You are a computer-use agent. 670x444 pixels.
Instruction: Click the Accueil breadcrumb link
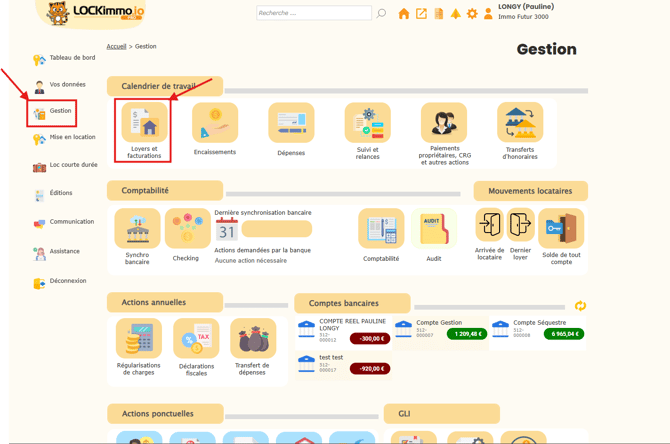[x=116, y=47]
